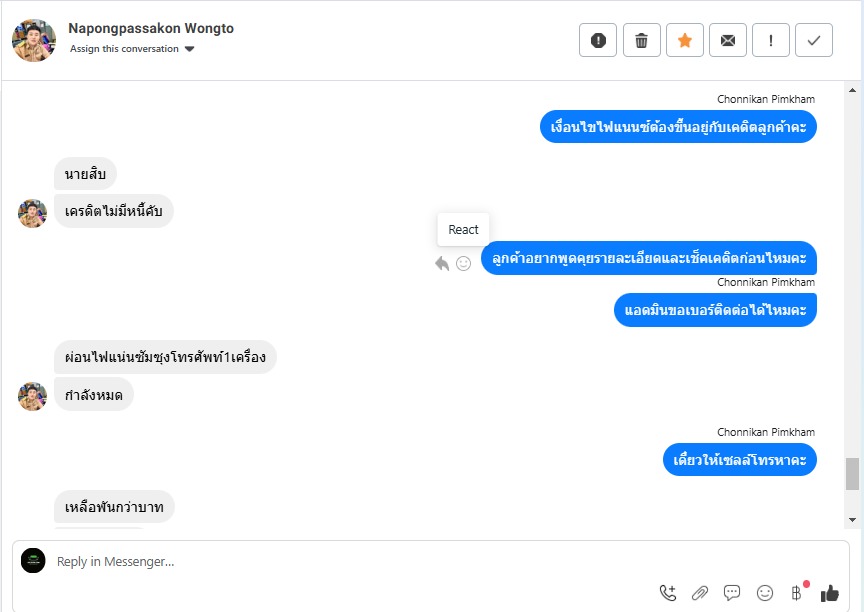Open the baht payment request icon
The height and width of the screenshot is (612, 864).
797,593
